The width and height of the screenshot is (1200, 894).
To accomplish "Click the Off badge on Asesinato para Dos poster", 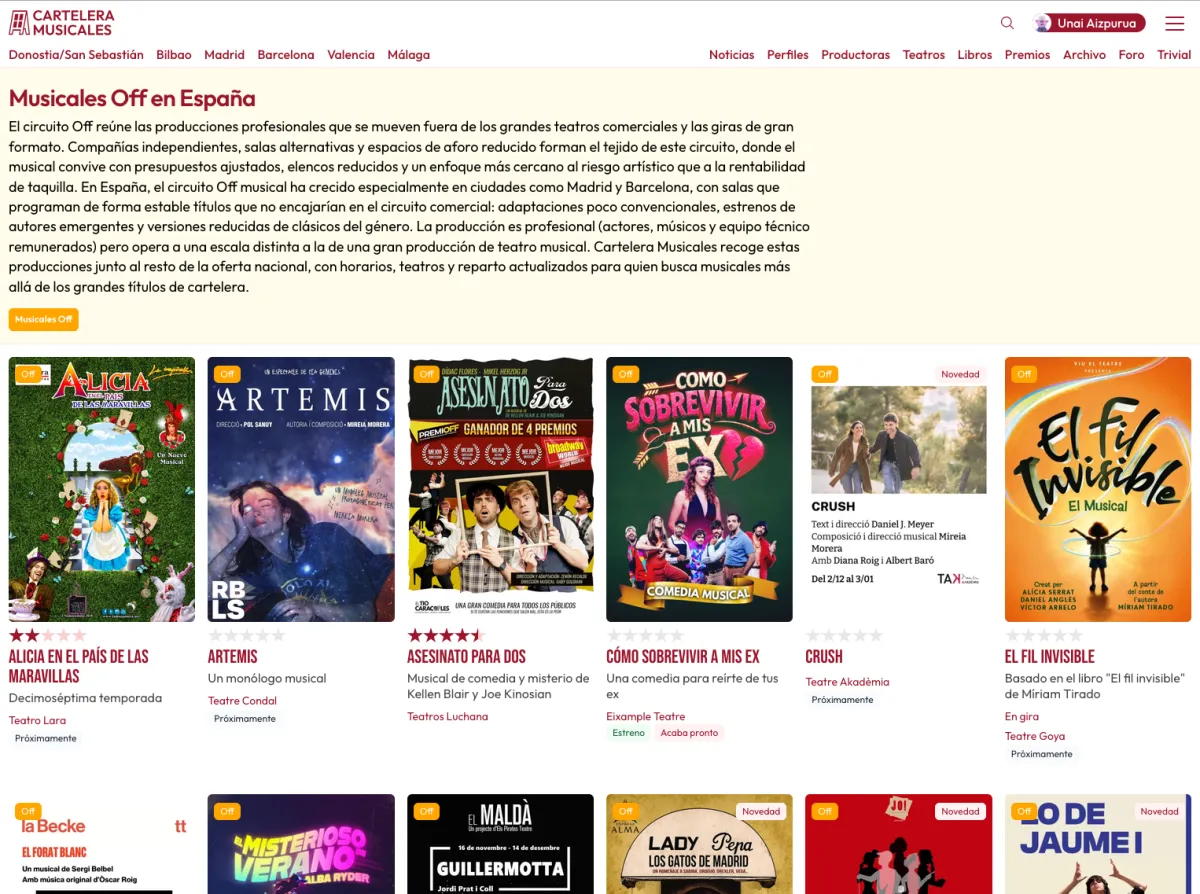I will pyautogui.click(x=427, y=374).
